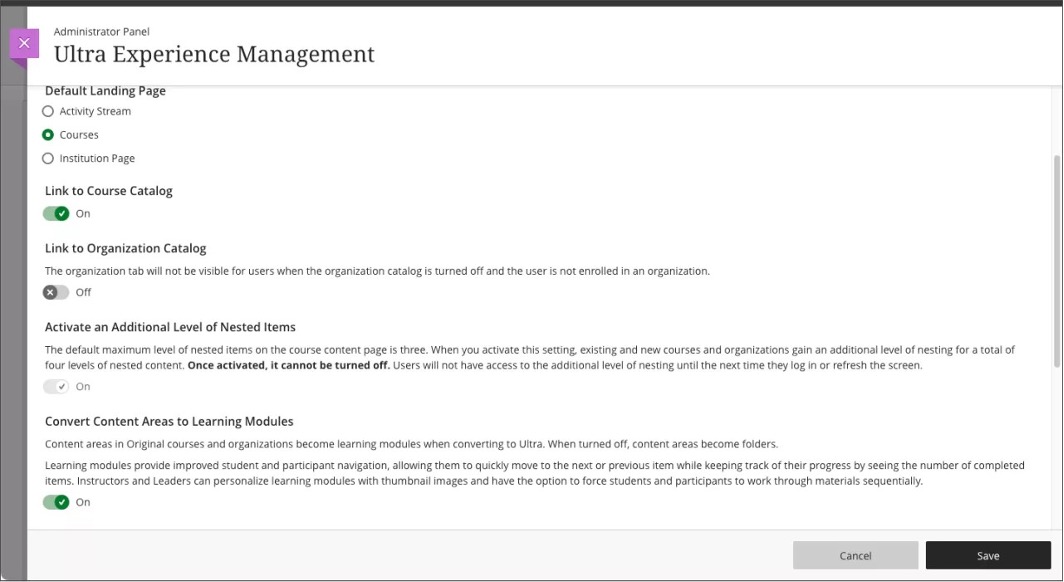Click the Link to Organization Catalog heading
This screenshot has width=1064, height=582.
click(x=125, y=248)
